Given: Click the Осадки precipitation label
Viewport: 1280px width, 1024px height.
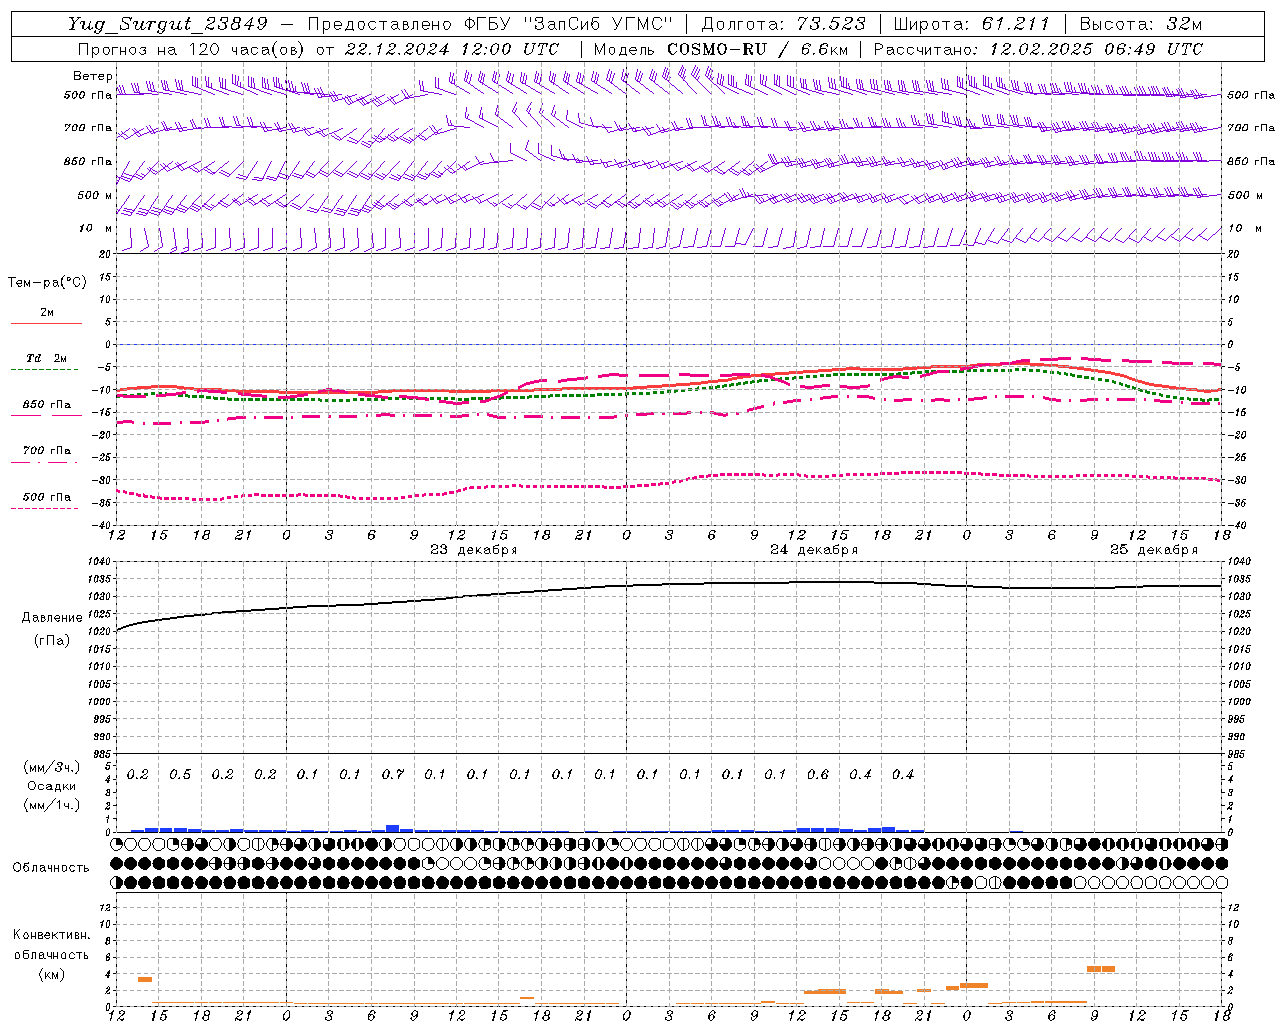Looking at the screenshot, I should [52, 786].
